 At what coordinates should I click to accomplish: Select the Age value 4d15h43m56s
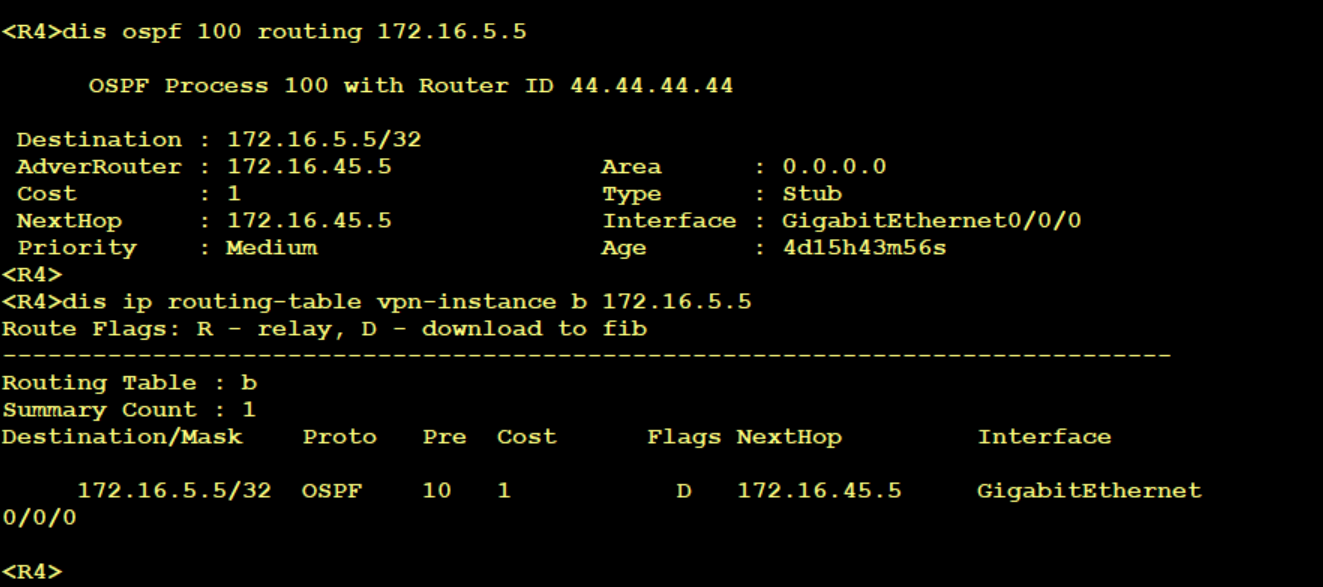pyautogui.click(x=864, y=248)
